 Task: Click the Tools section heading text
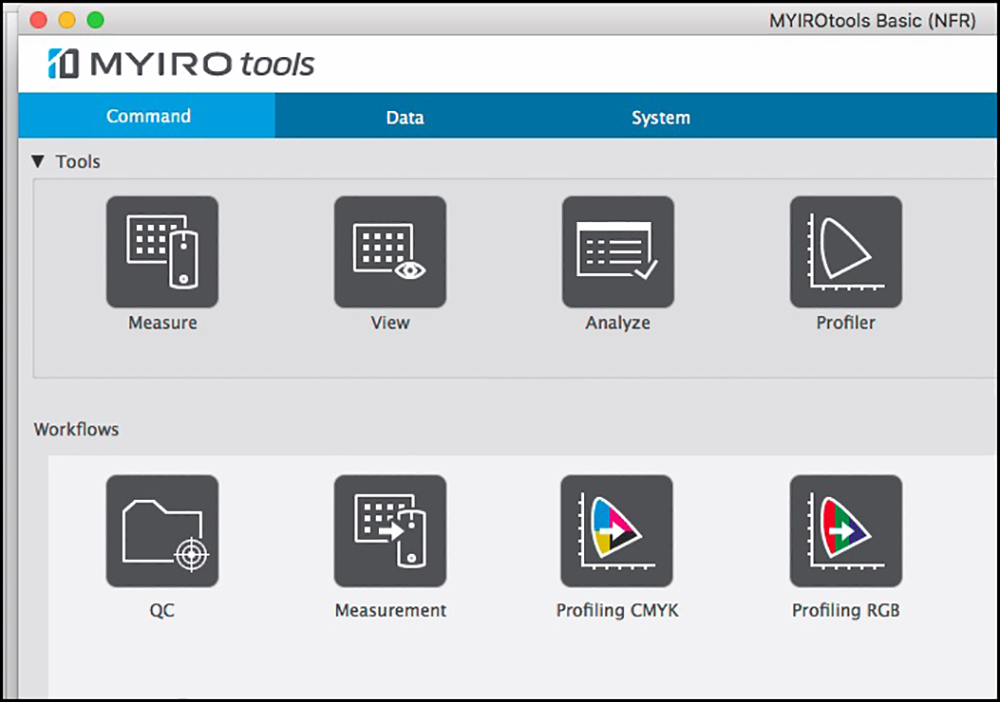[78, 161]
